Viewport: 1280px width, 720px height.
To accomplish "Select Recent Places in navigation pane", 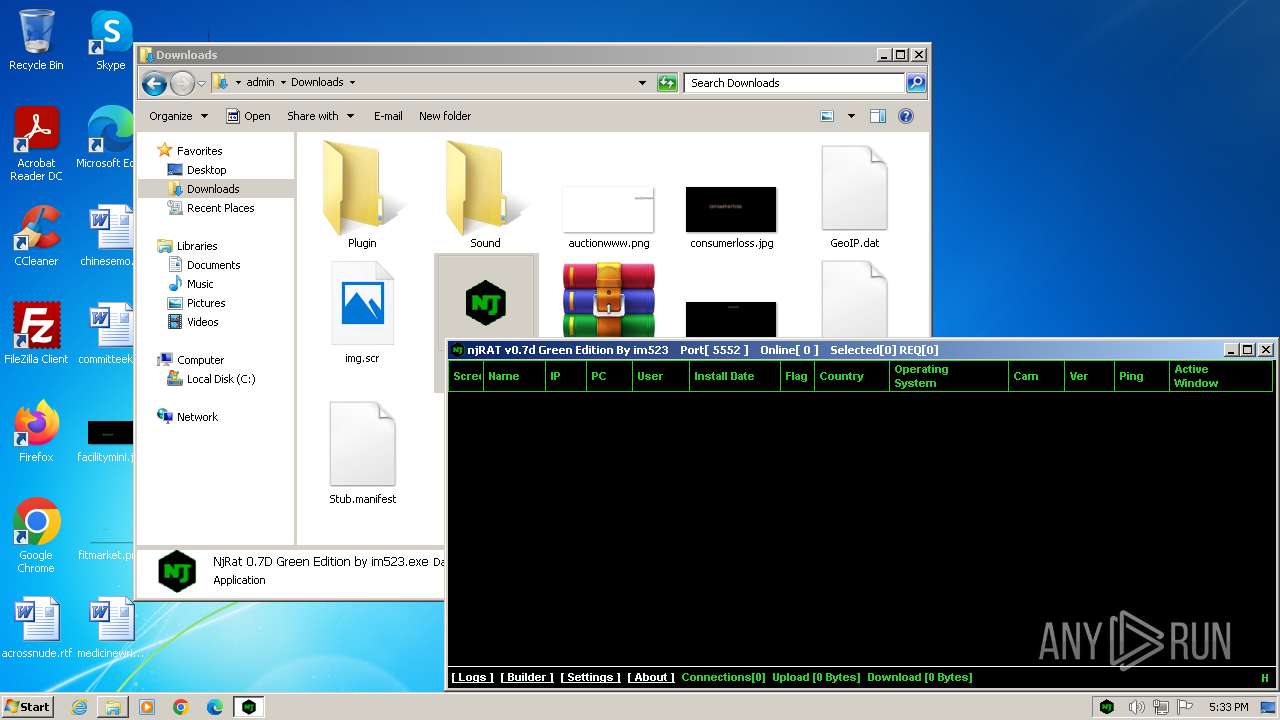I will 220,208.
